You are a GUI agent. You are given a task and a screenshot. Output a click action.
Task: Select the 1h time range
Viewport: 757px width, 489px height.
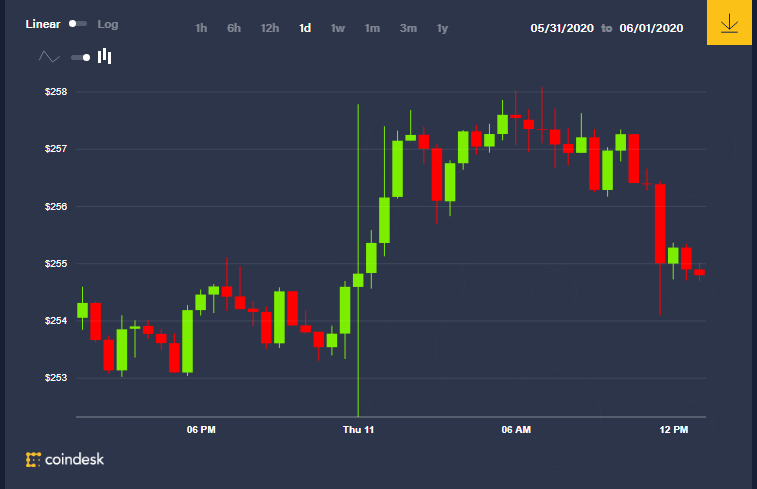[x=201, y=28]
